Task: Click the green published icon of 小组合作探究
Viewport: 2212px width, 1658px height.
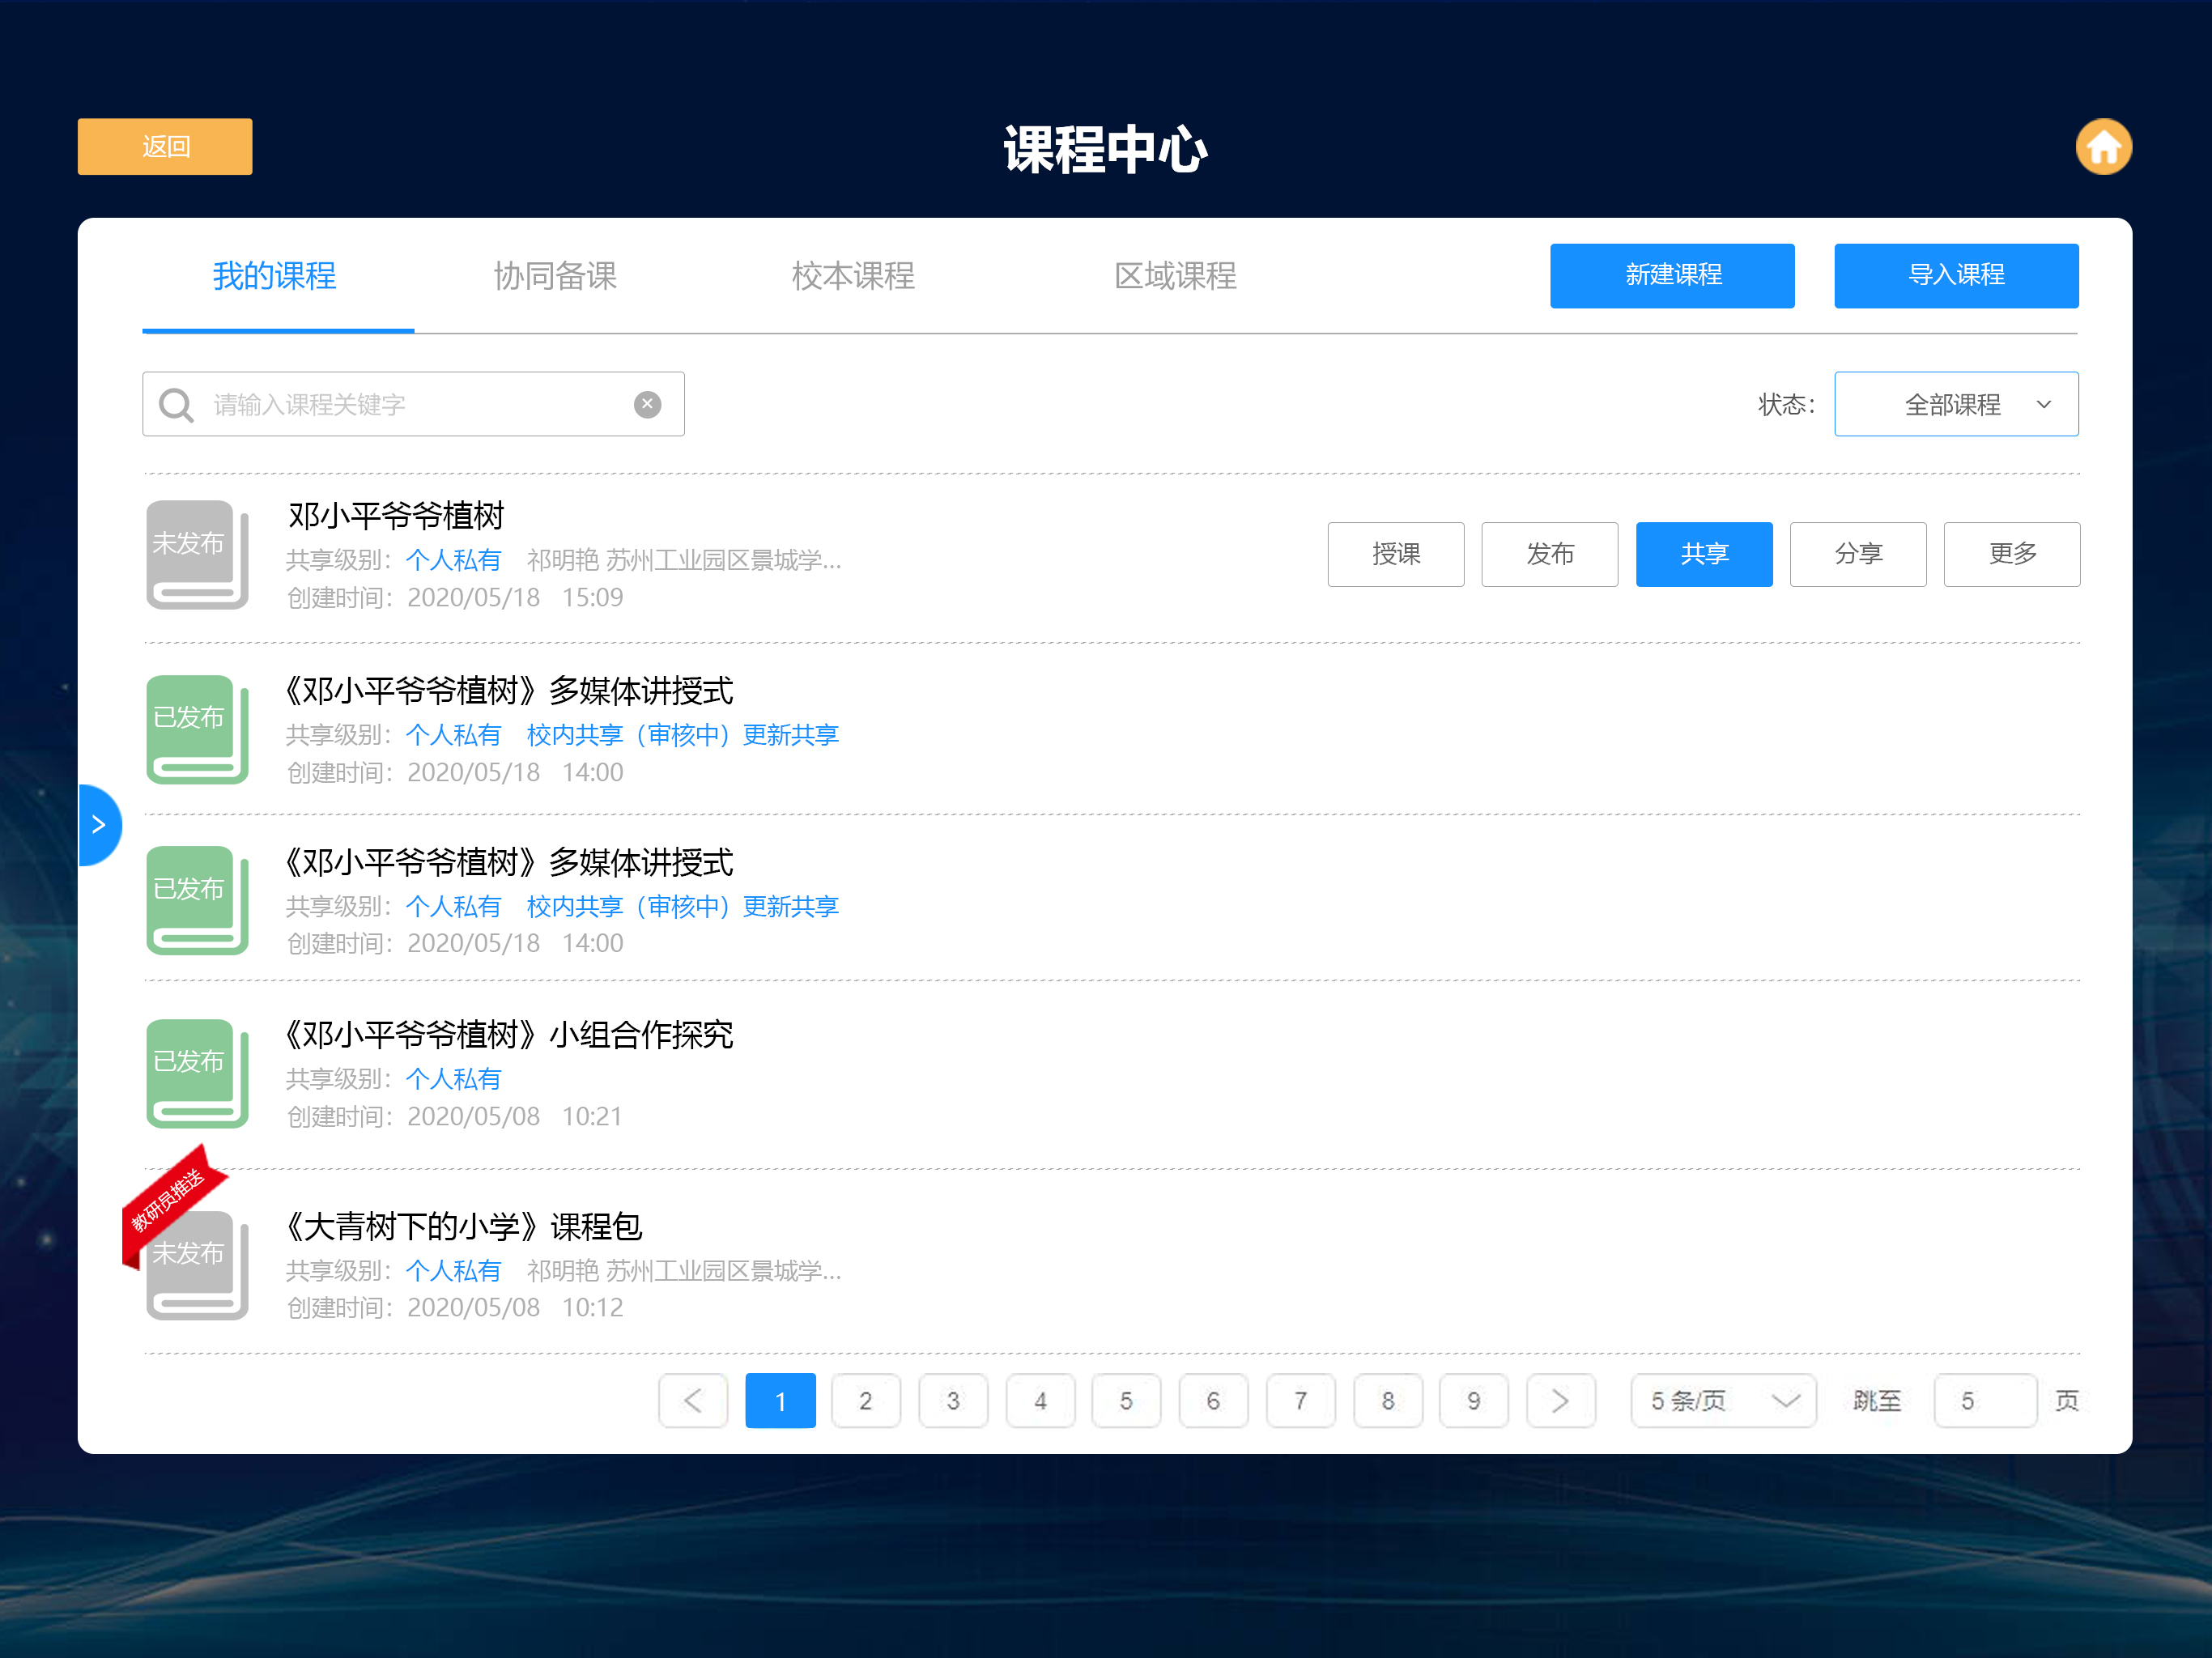Action: [197, 1073]
